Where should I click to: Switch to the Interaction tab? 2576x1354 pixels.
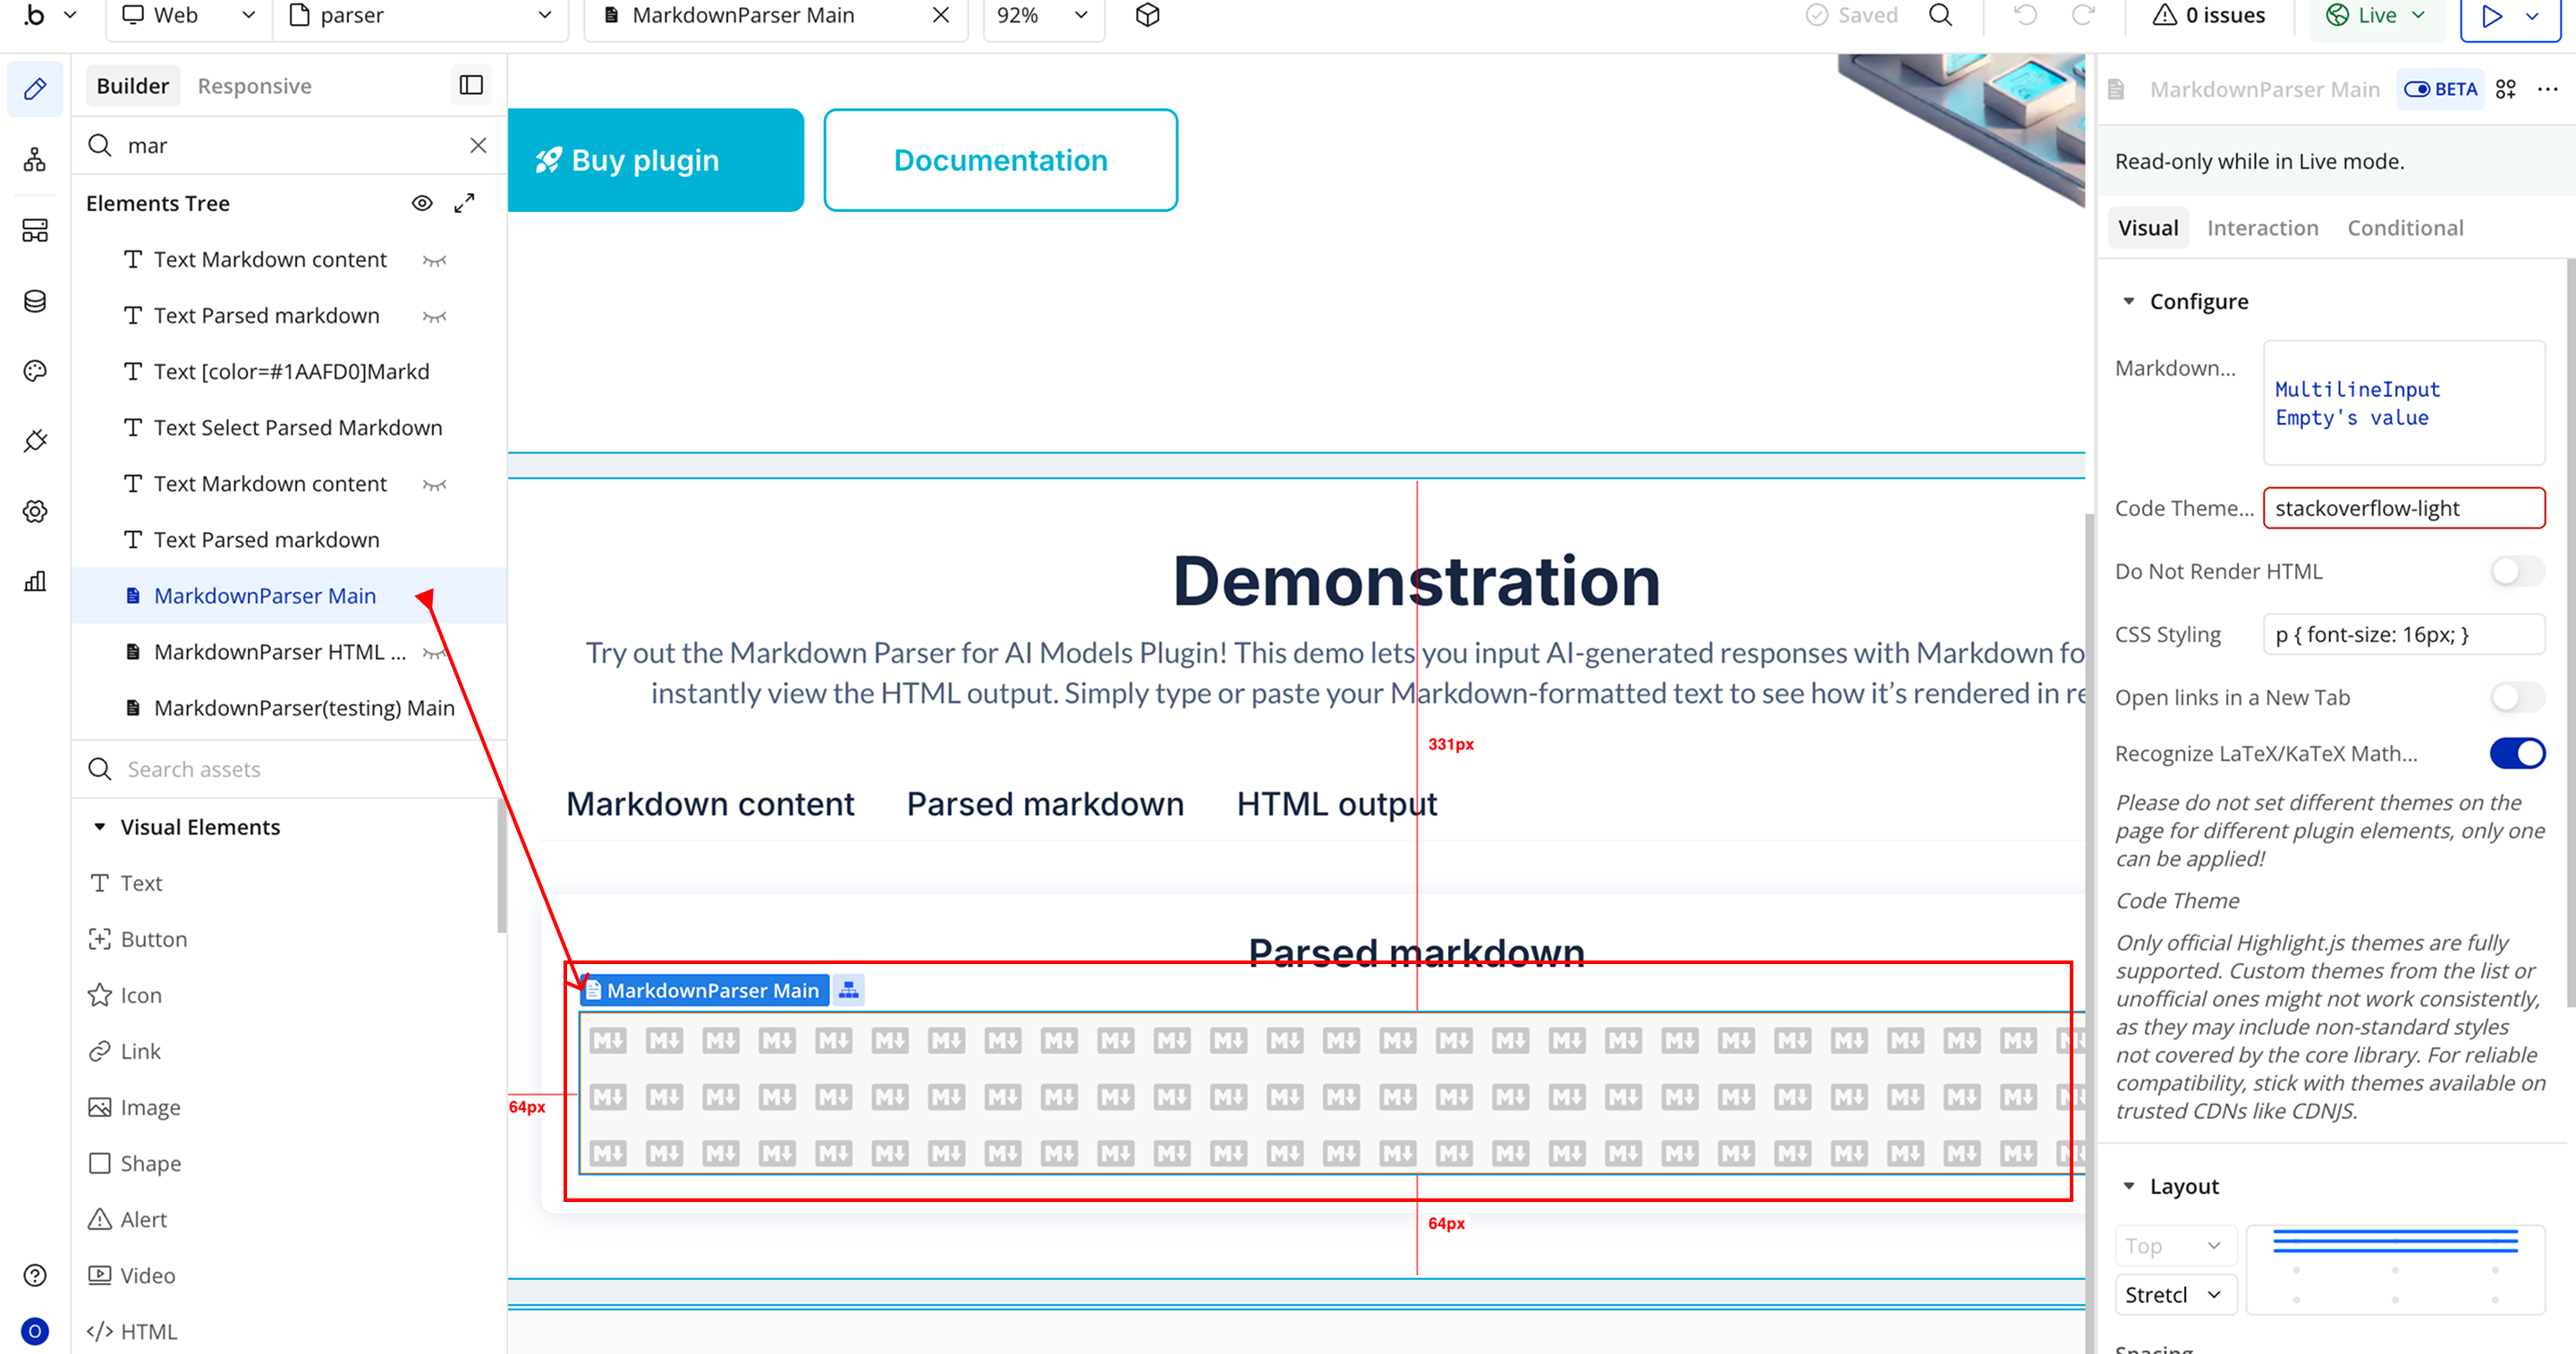click(x=2262, y=228)
